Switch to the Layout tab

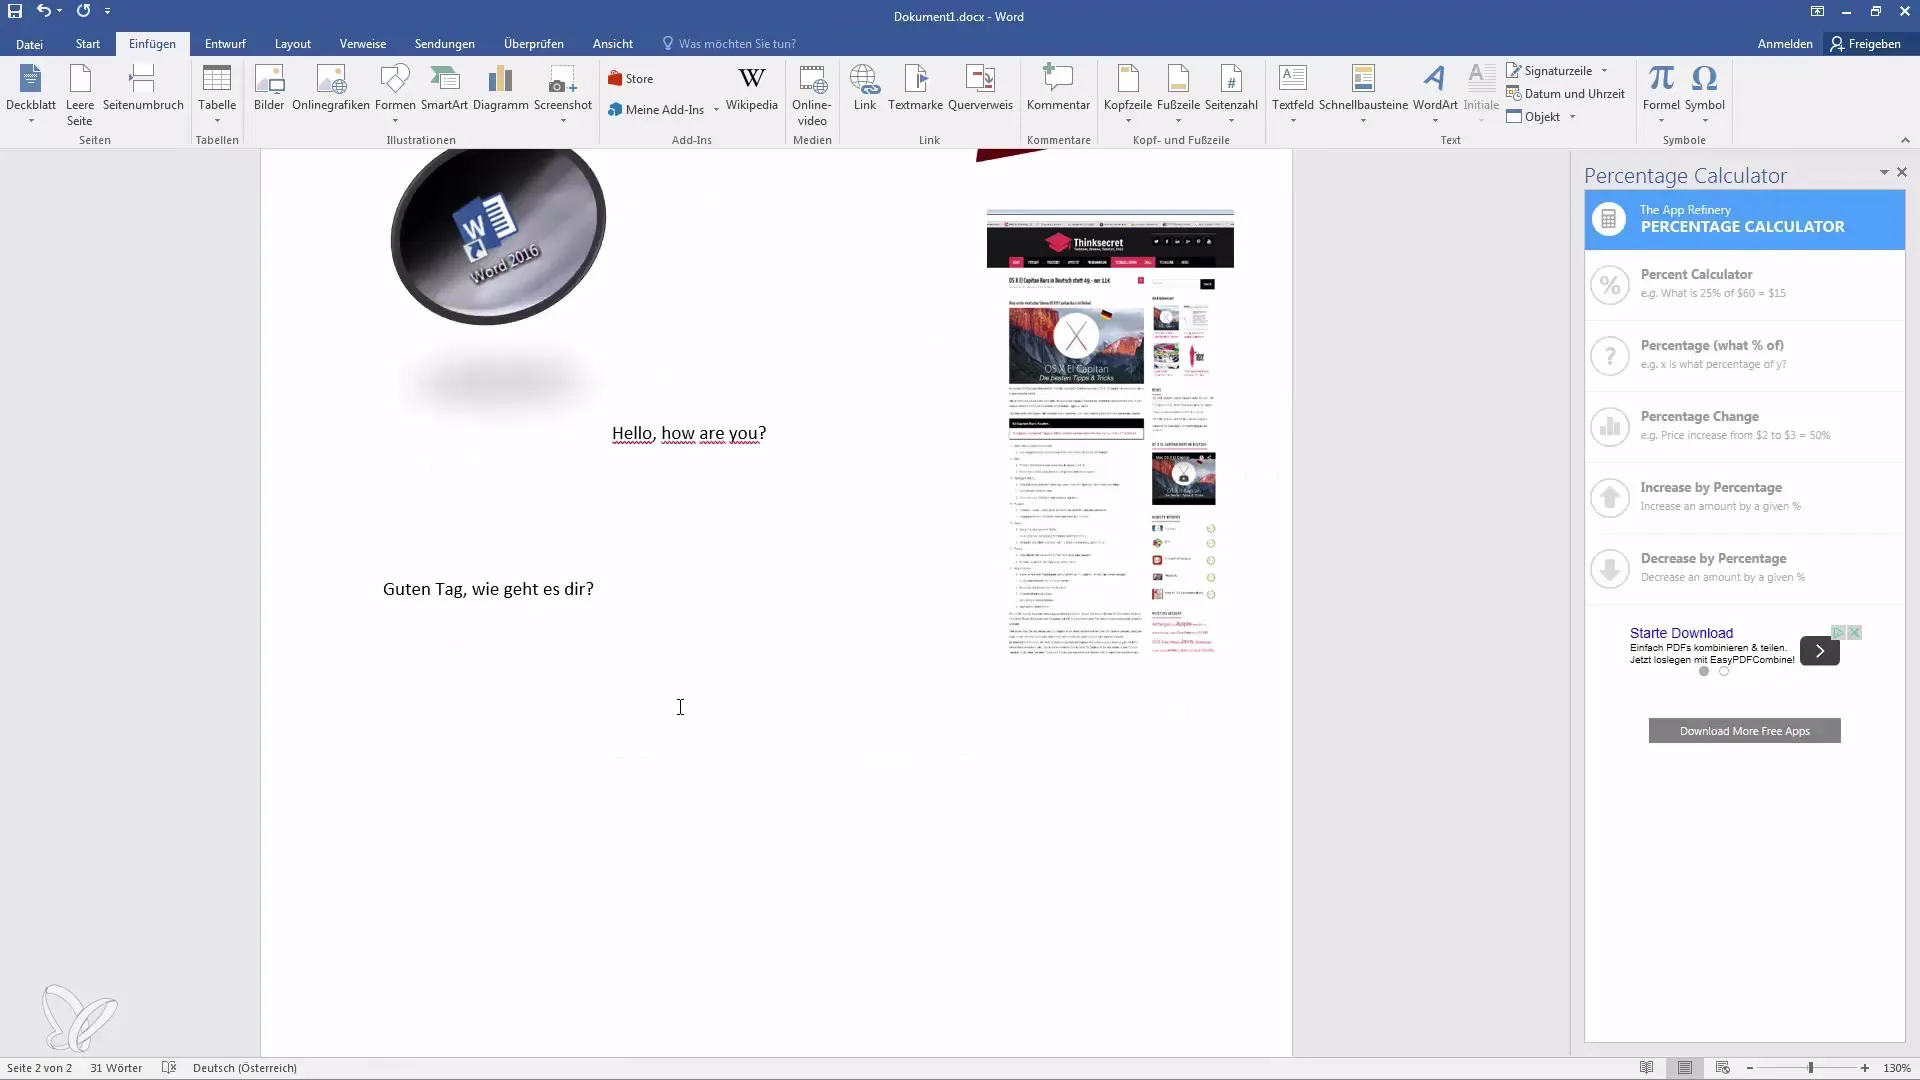[293, 44]
